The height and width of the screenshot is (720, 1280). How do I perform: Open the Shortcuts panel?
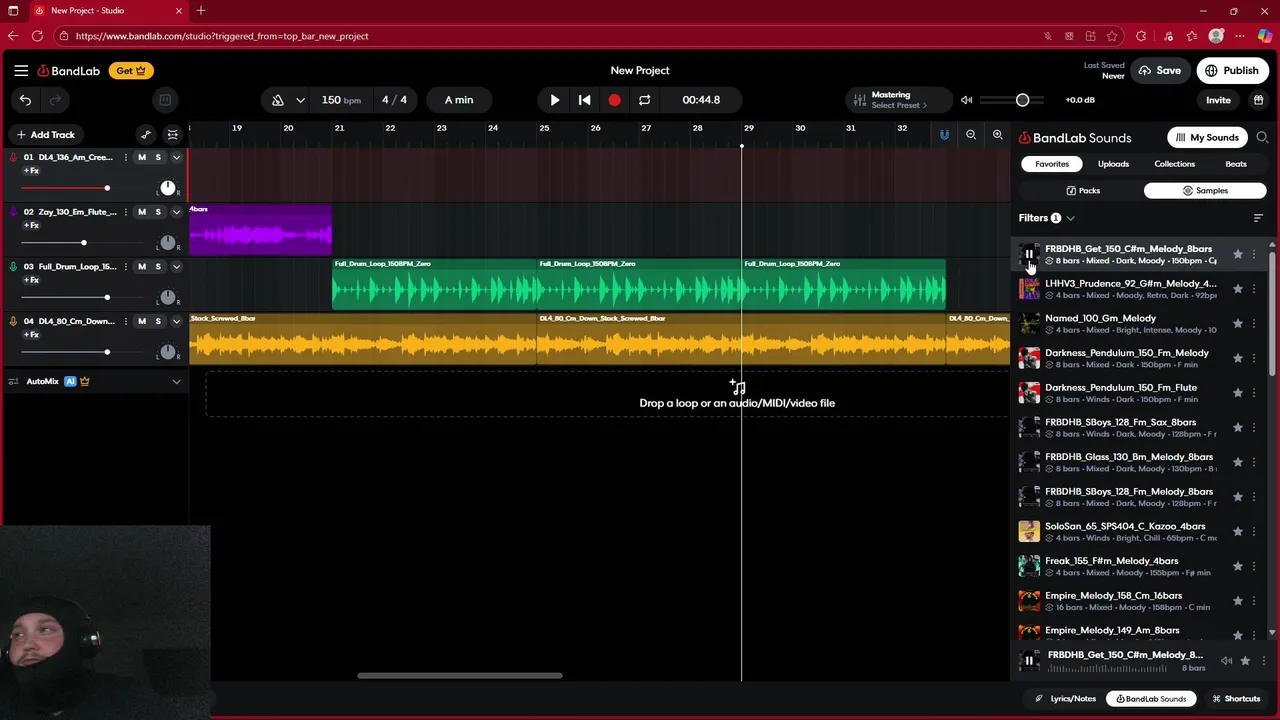[x=1236, y=699]
